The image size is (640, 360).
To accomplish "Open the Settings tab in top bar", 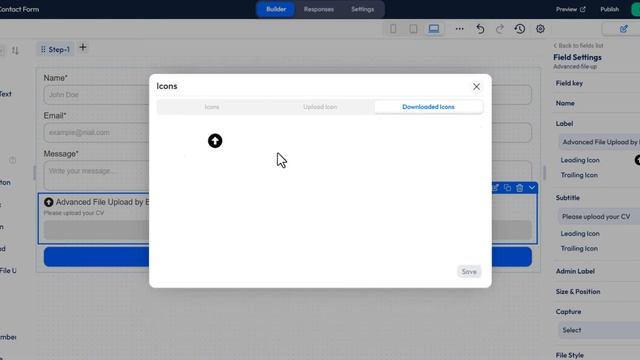I will (362, 9).
